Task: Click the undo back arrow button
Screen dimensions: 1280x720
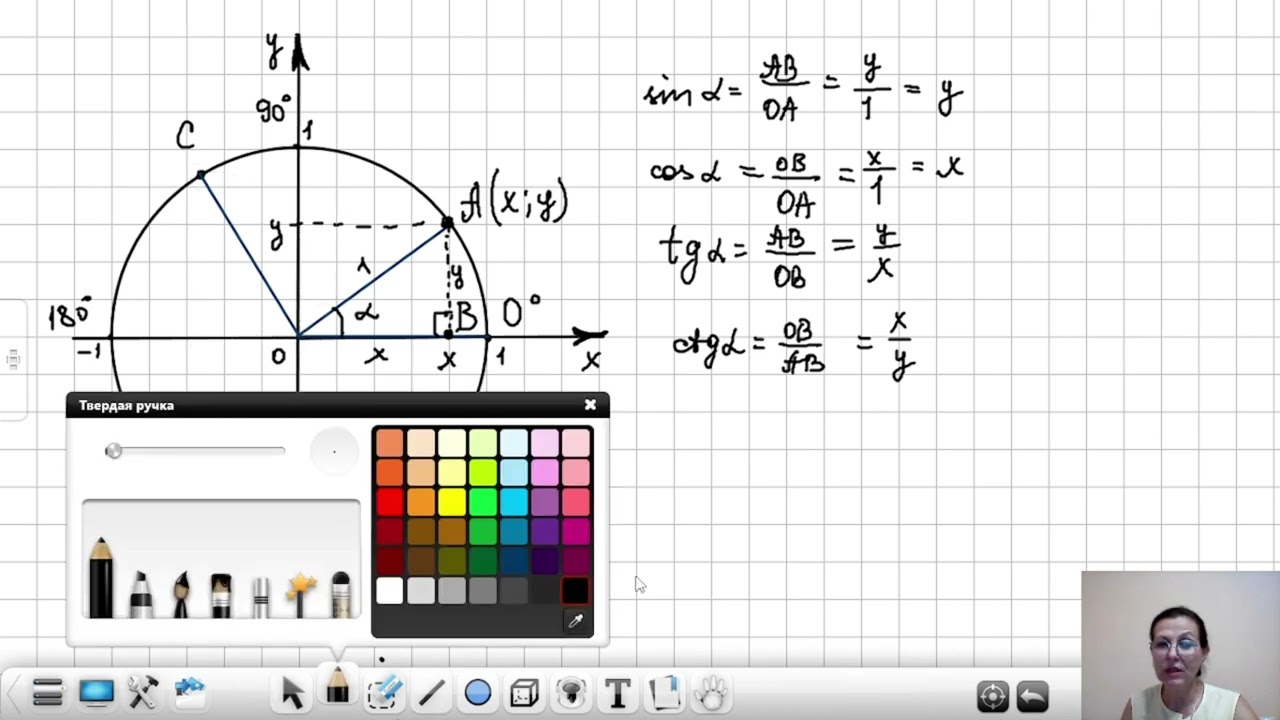Action: (x=1032, y=695)
